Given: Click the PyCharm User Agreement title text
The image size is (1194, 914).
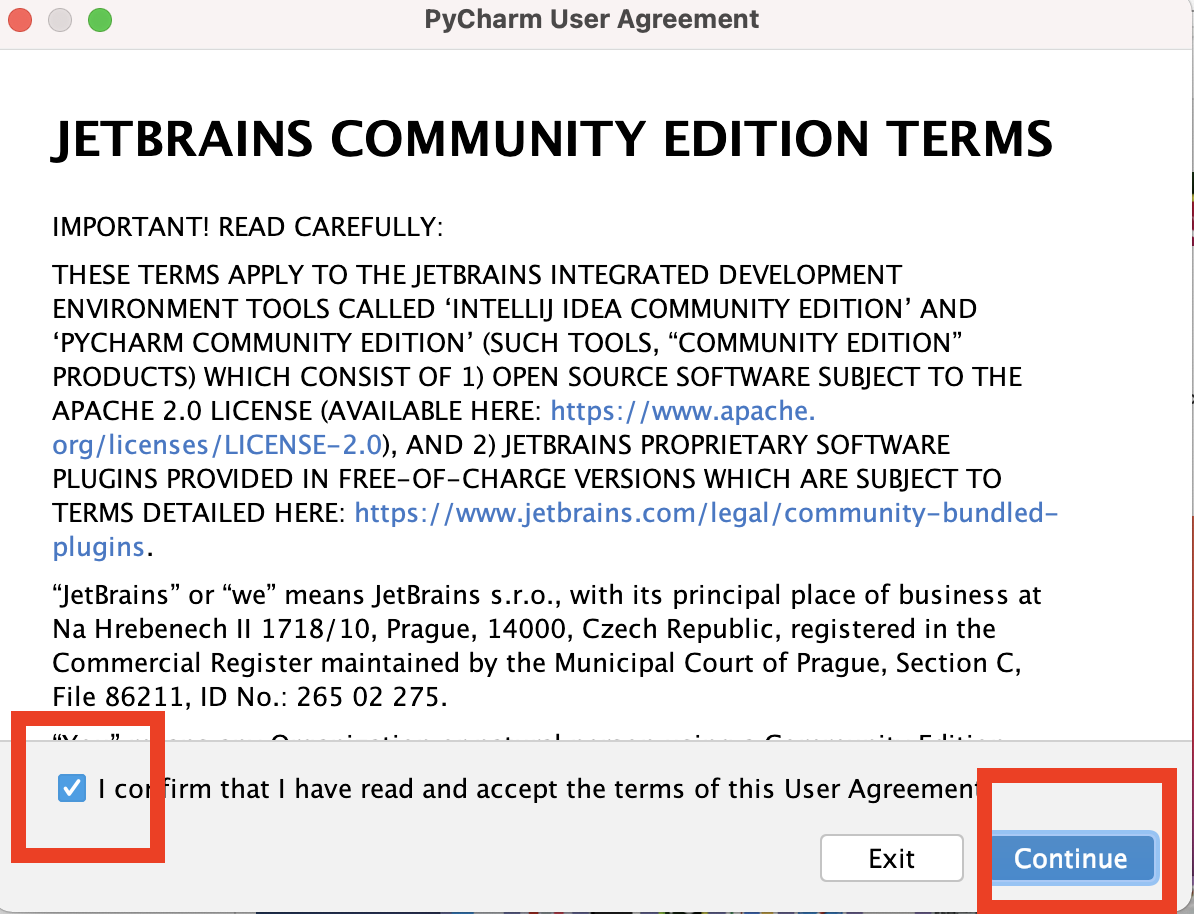Looking at the screenshot, I should [592, 19].
